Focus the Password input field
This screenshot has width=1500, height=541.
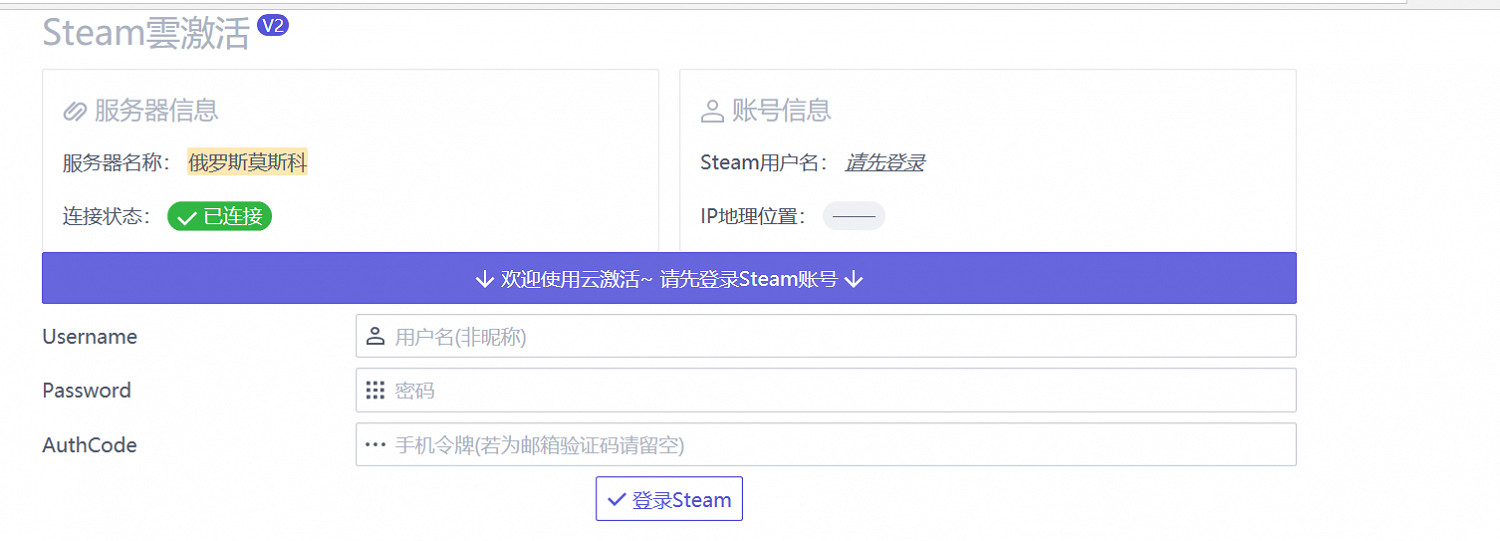(826, 390)
